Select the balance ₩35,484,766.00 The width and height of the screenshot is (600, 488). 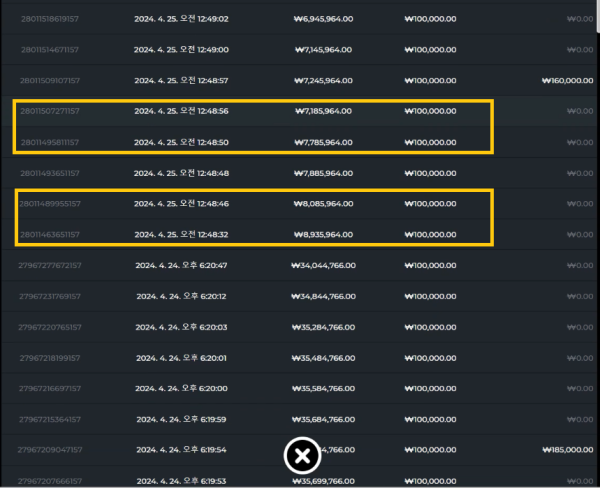click(323, 358)
